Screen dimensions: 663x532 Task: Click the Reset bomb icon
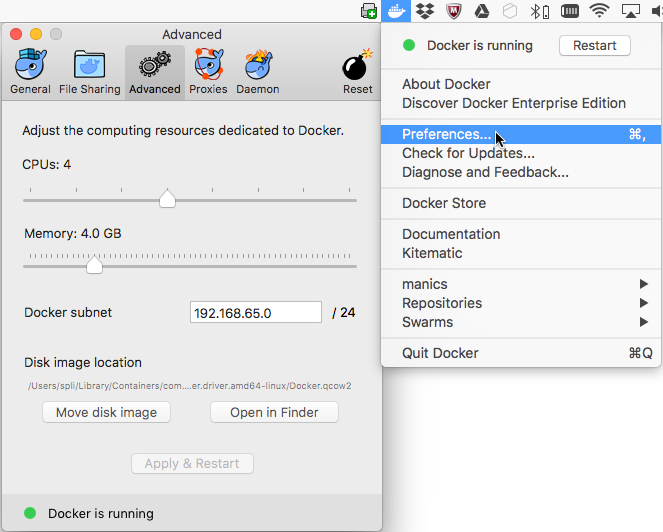[358, 64]
